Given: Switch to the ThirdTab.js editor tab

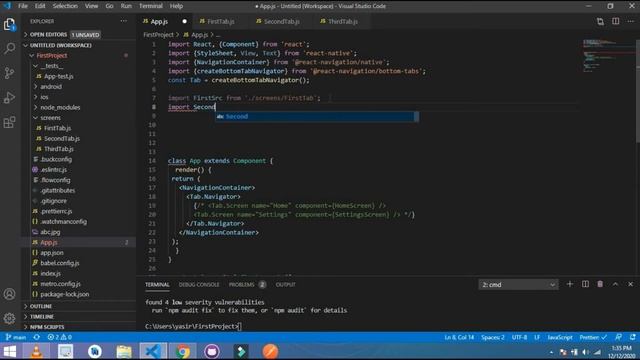Looking at the screenshot, I should [343, 21].
